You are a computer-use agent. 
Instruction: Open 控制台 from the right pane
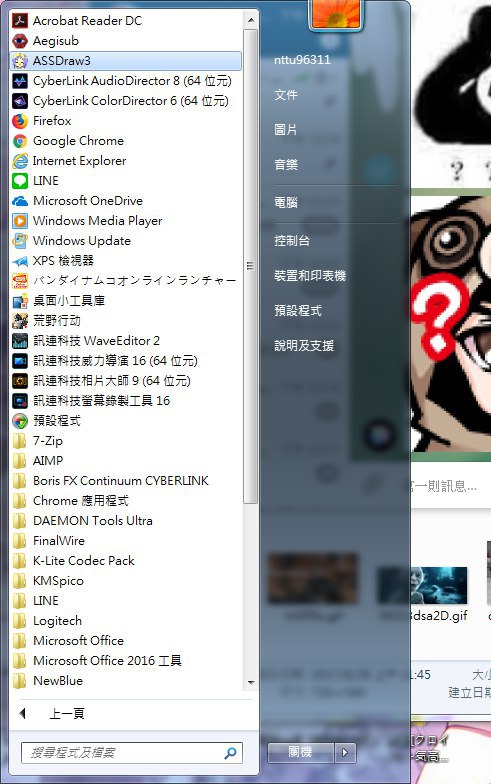point(292,240)
